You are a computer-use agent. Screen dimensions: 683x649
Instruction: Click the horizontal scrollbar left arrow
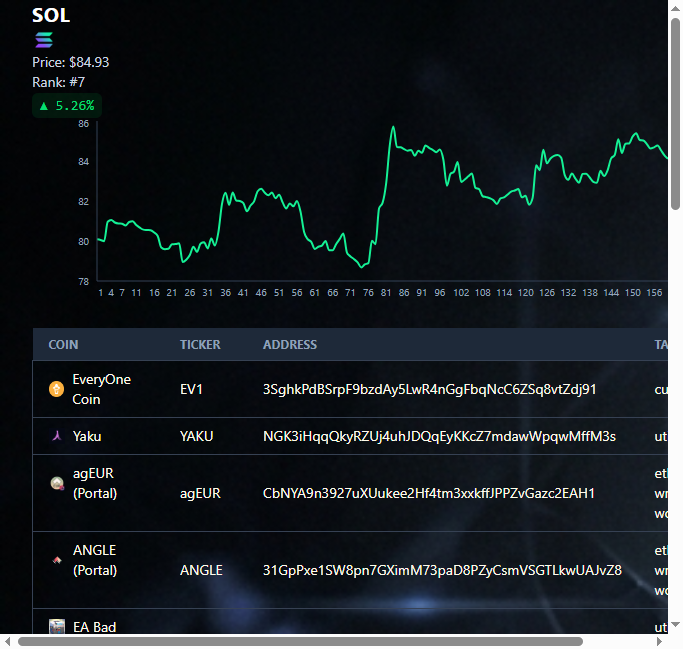pyautogui.click(x=7, y=642)
